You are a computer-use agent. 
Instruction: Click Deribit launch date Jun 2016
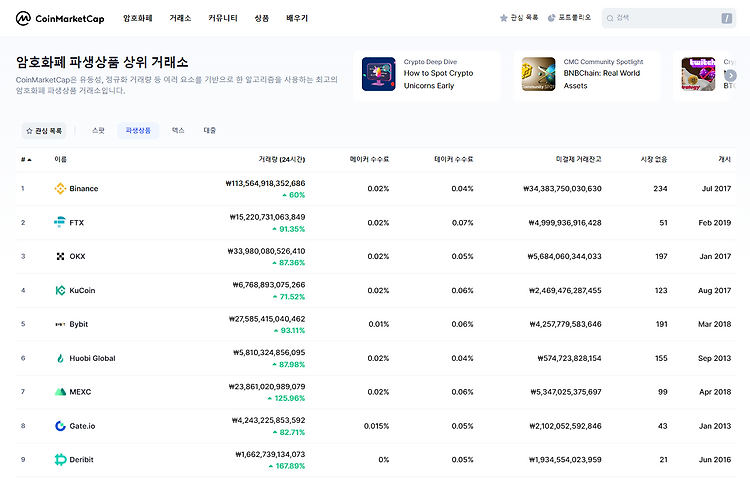tap(715, 460)
